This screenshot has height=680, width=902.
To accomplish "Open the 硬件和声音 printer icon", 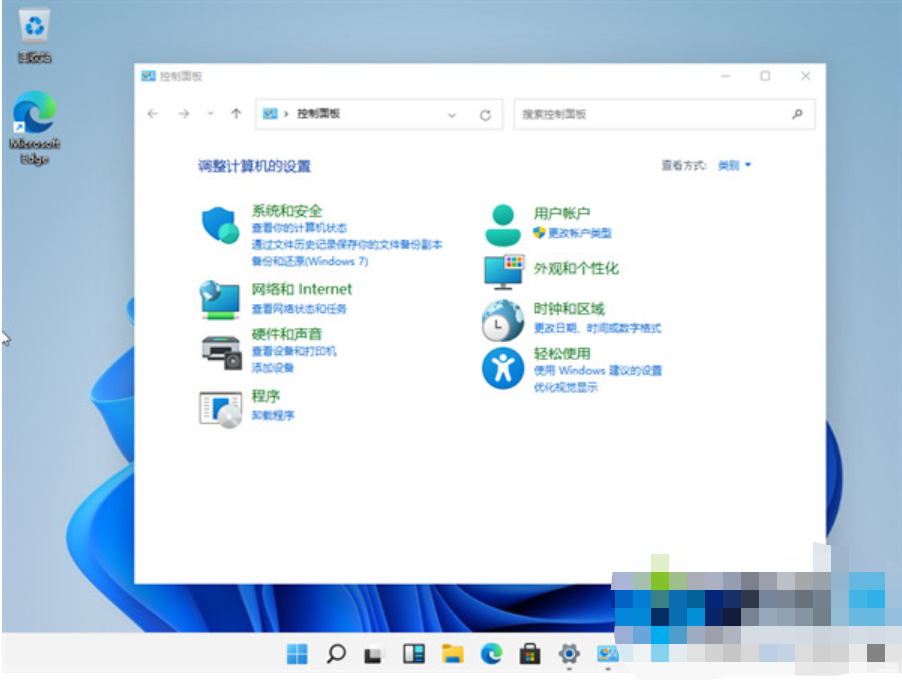I will click(220, 350).
